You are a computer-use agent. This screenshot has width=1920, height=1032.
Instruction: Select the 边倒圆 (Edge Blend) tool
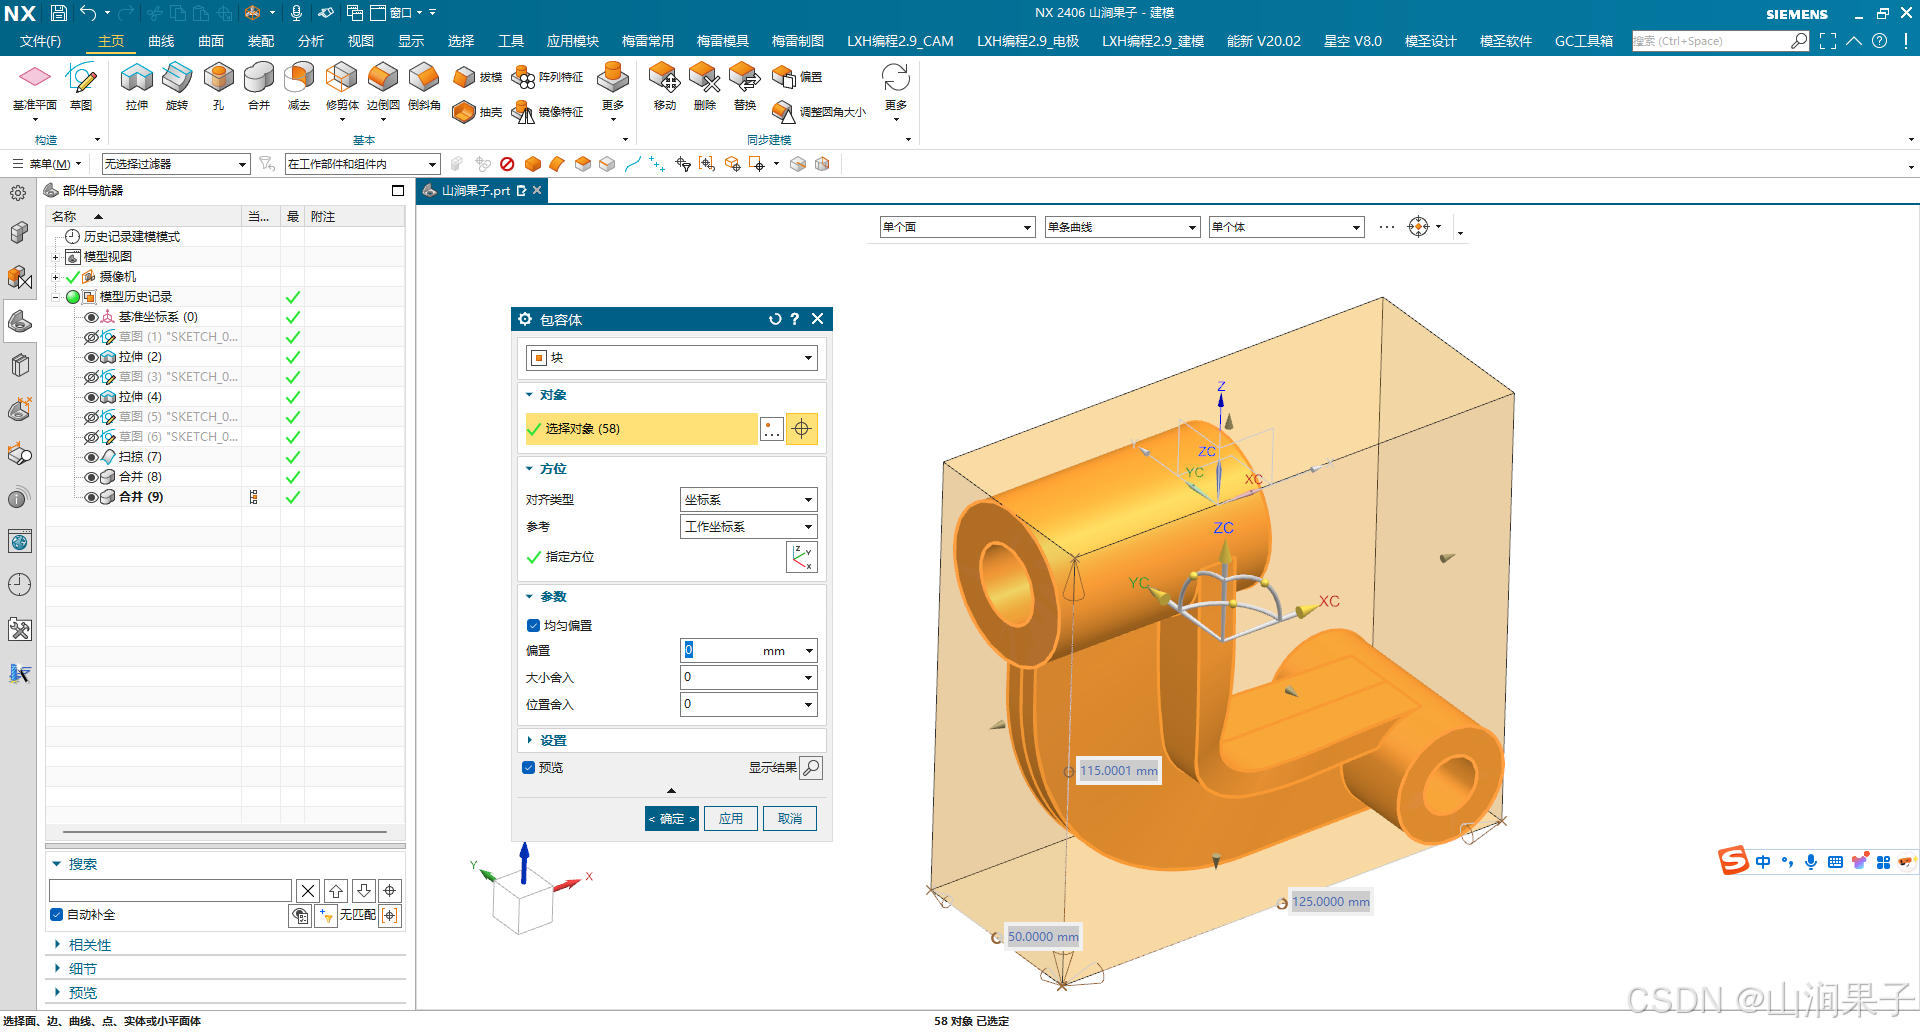click(383, 85)
